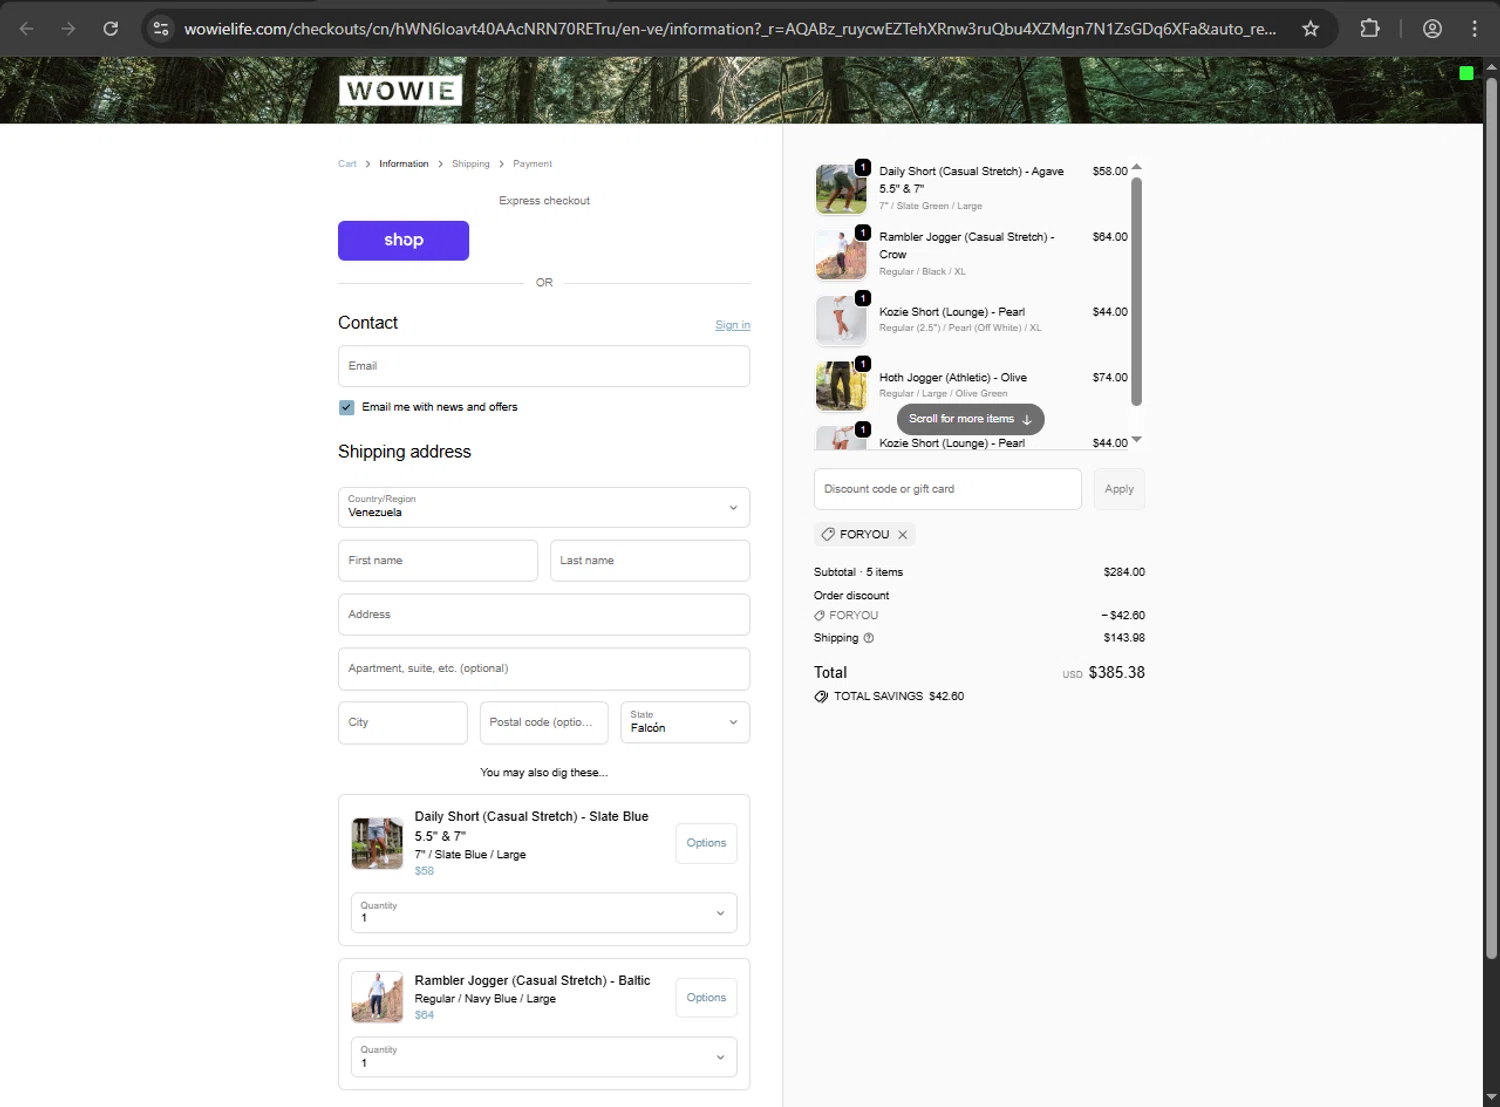1500x1107 pixels.
Task: Go to Cart breadcrumb
Action: pos(347,164)
